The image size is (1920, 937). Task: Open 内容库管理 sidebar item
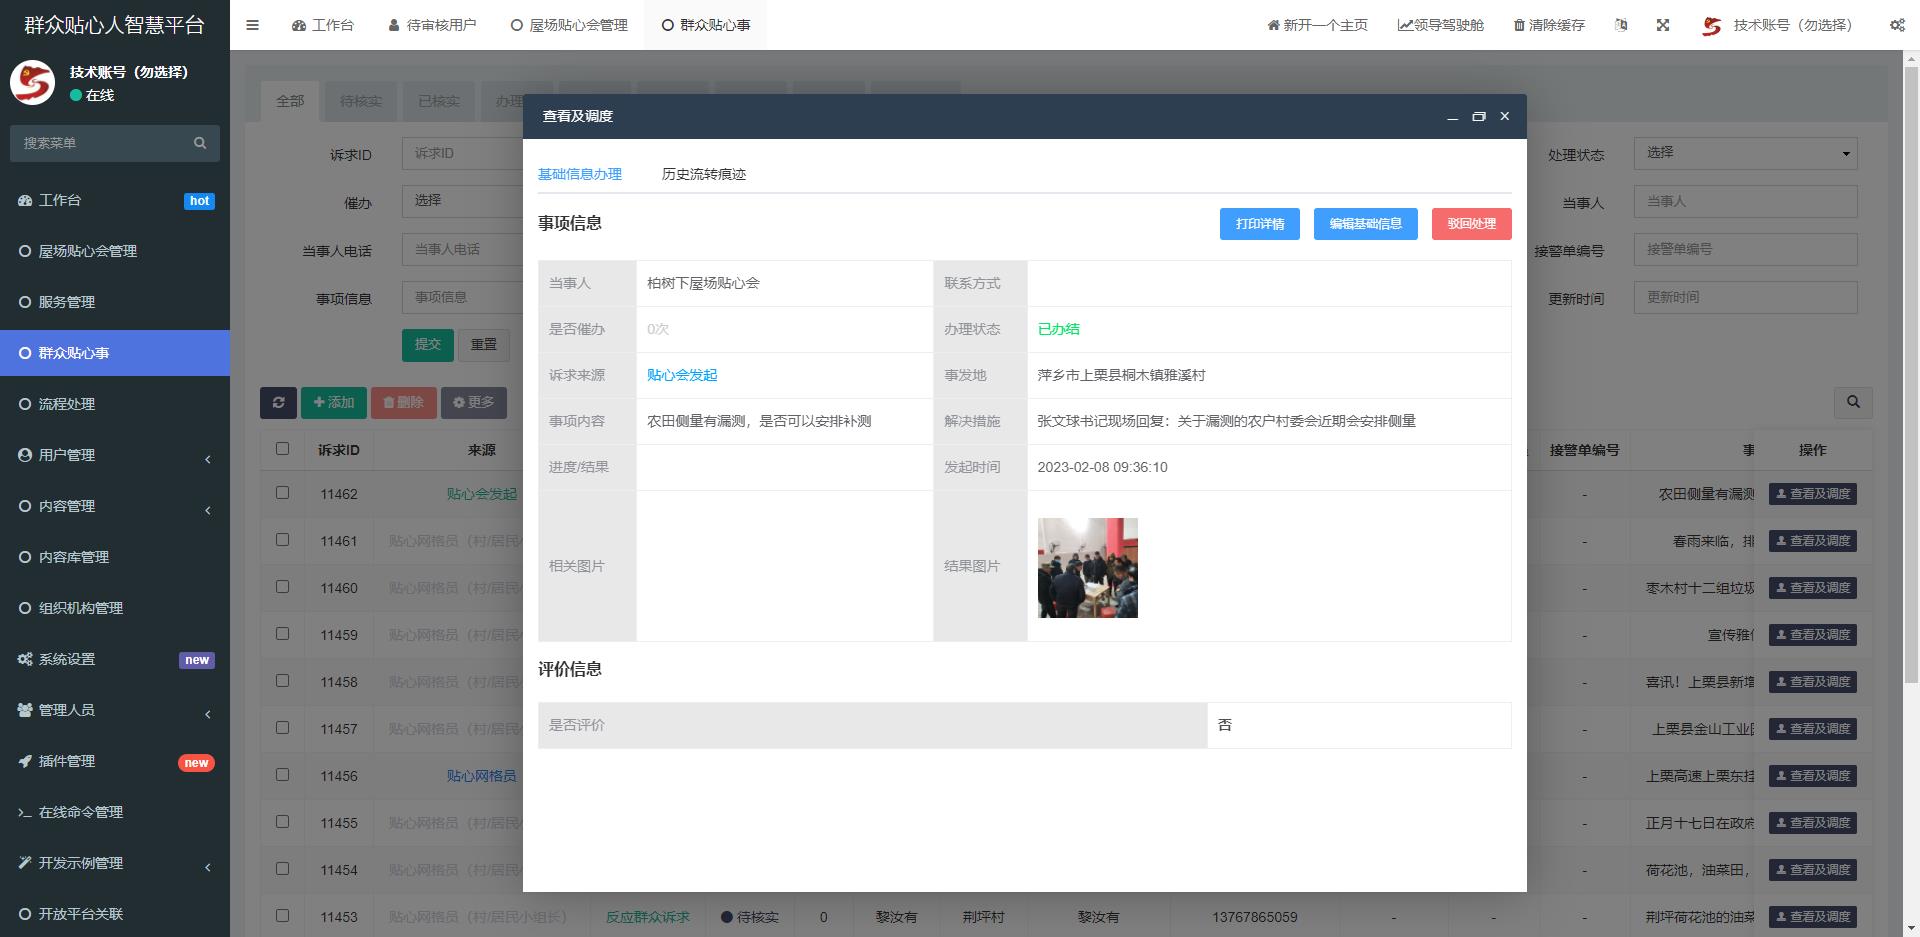(x=115, y=557)
